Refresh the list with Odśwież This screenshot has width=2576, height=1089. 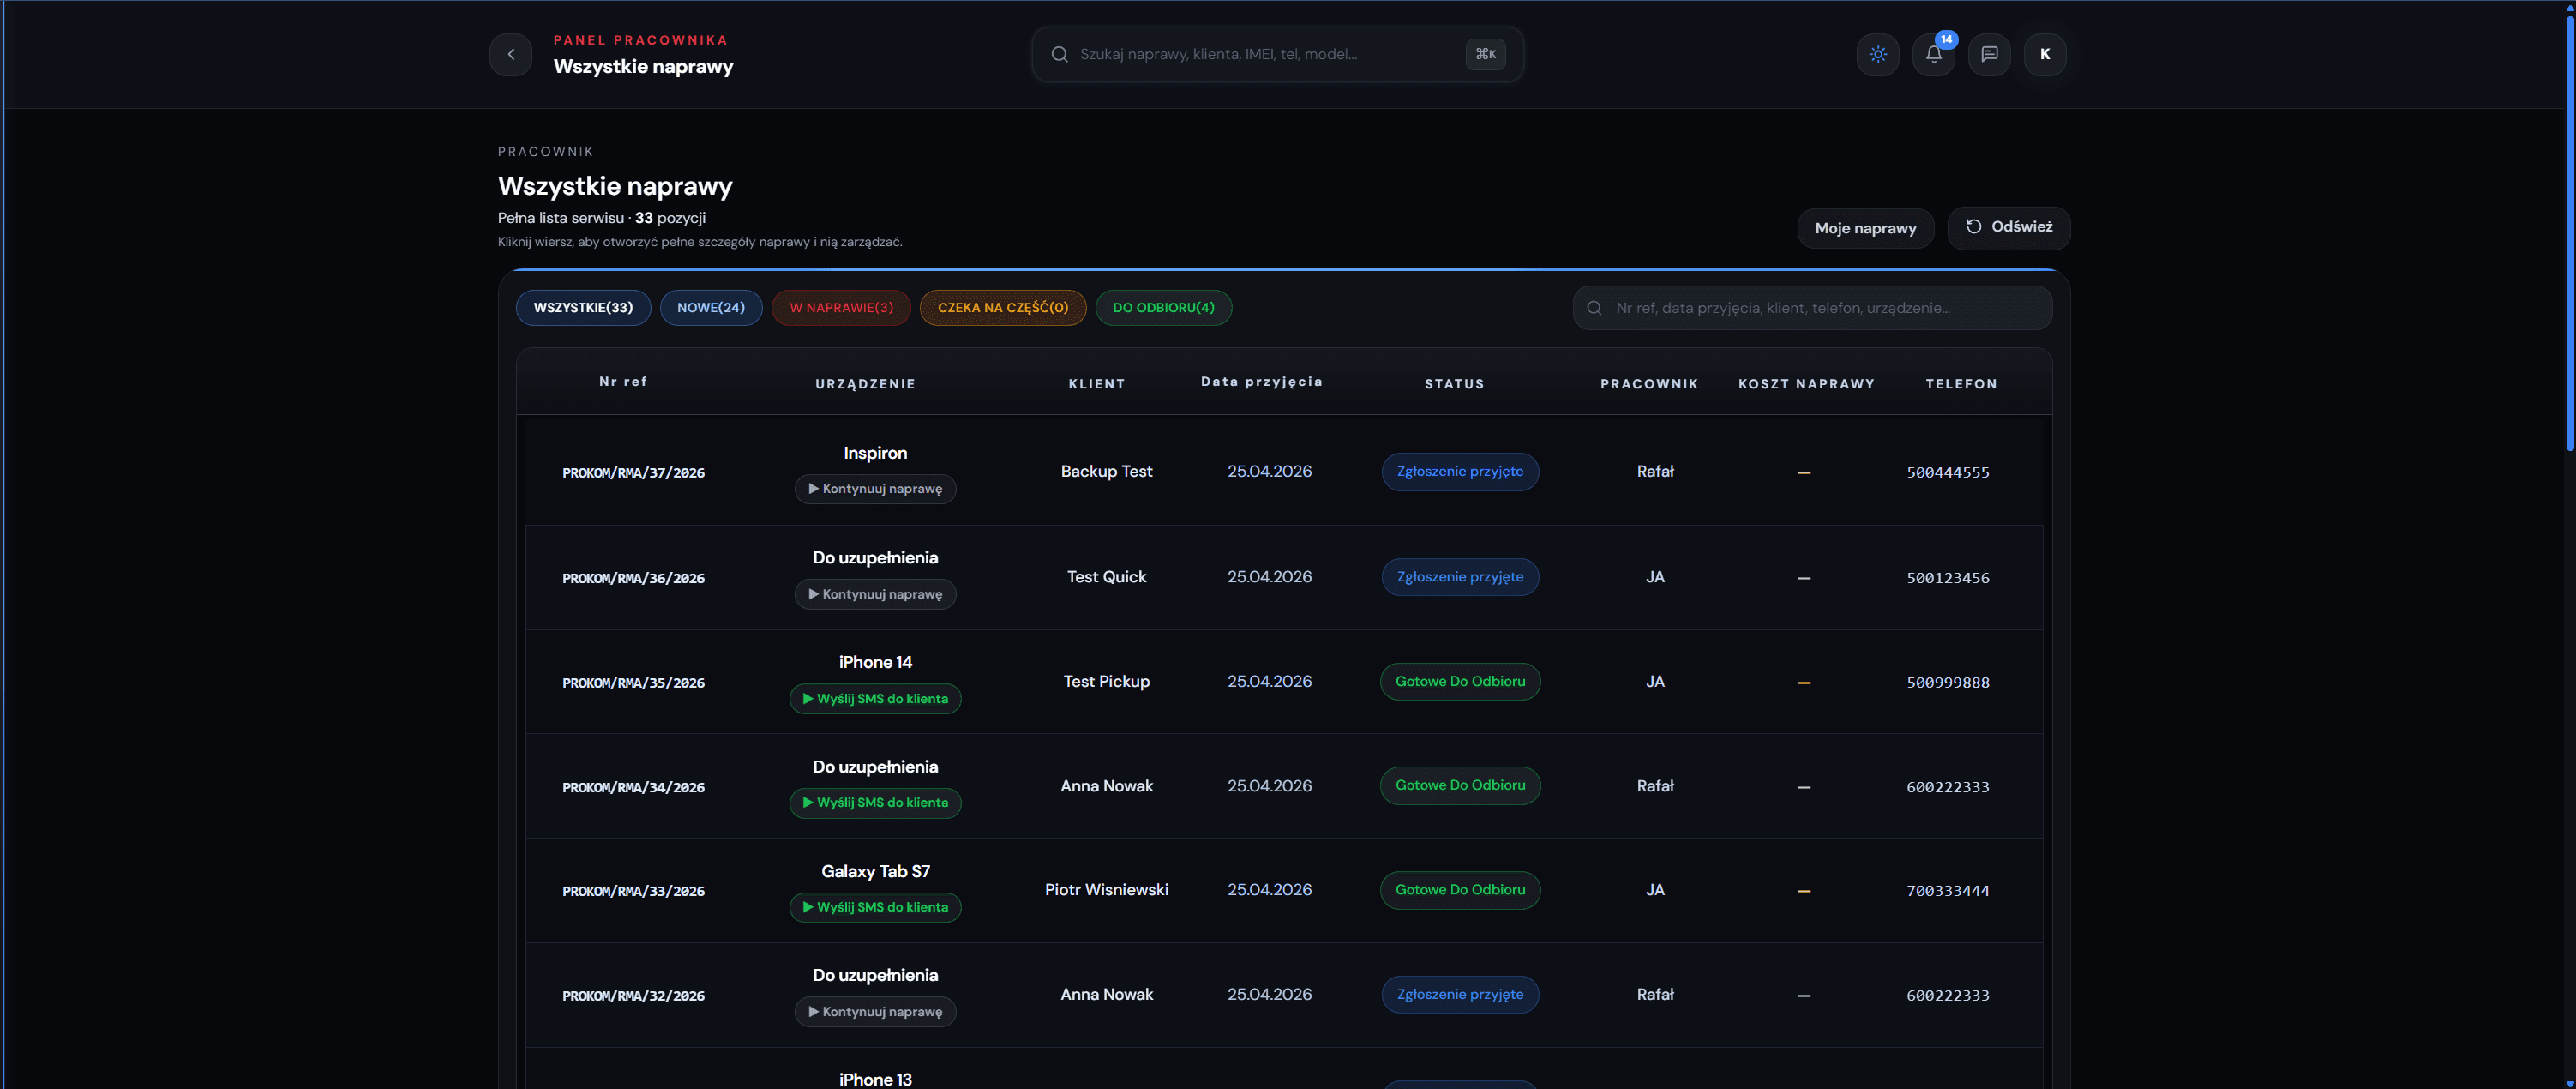pyautogui.click(x=2008, y=227)
